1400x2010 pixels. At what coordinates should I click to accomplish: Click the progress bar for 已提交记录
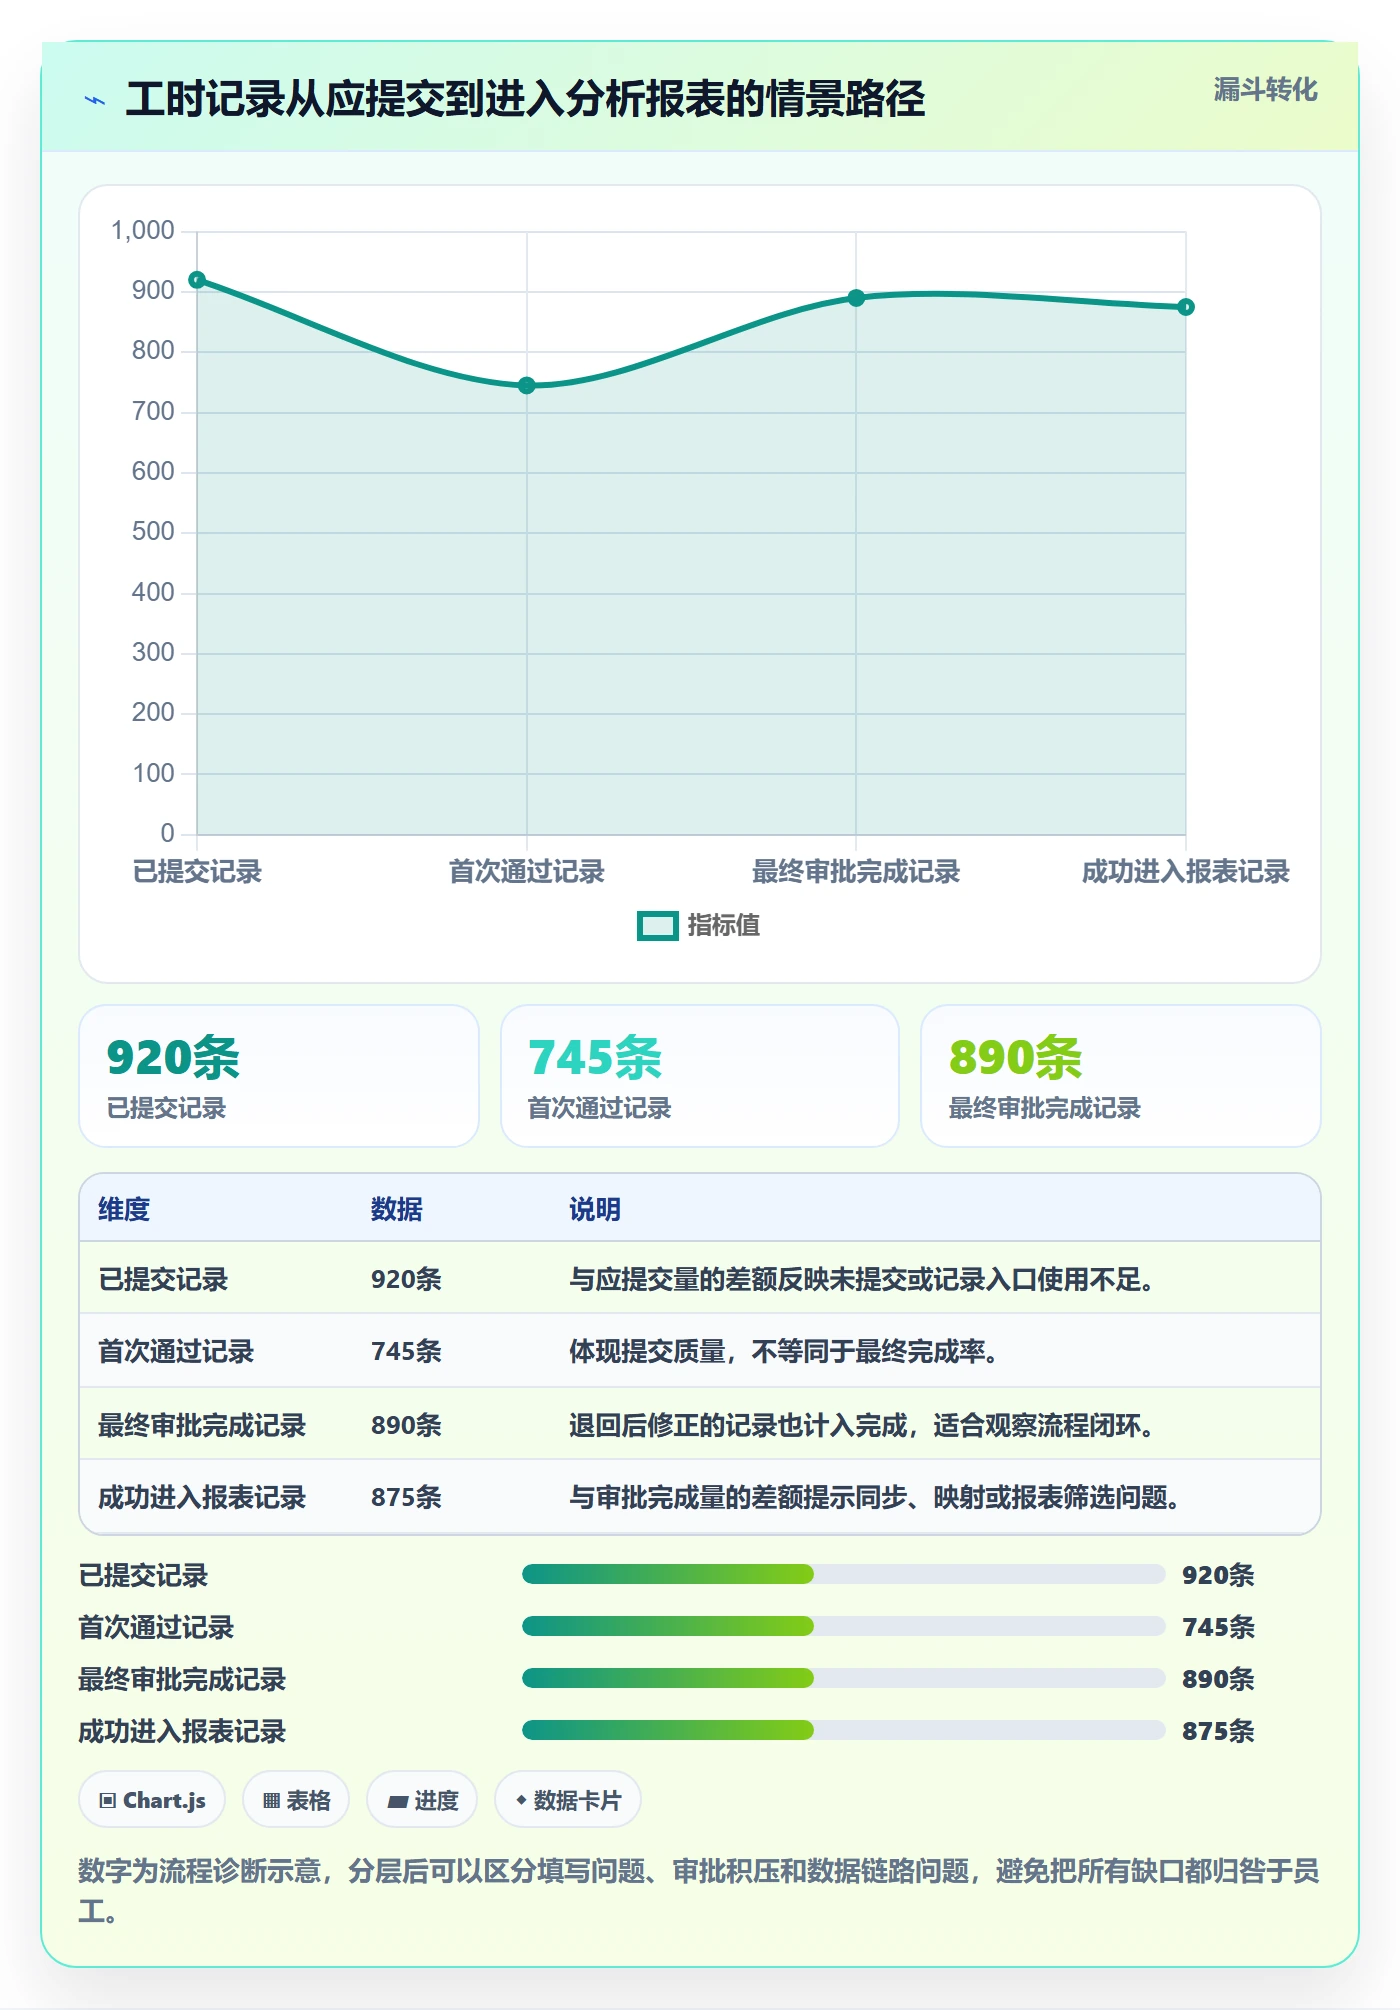(x=843, y=1575)
